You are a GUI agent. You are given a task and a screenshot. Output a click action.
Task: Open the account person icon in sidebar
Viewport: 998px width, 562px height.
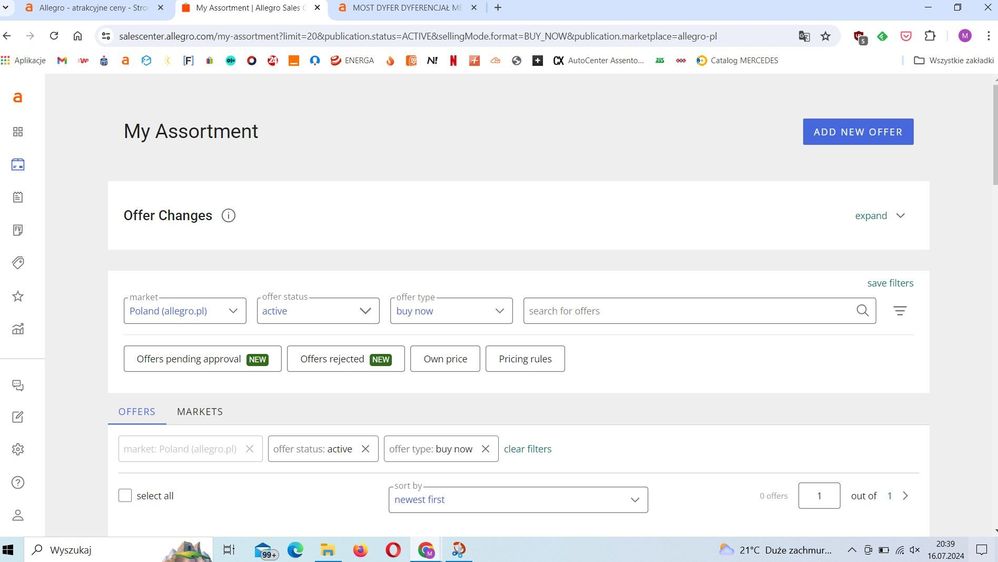coord(18,515)
